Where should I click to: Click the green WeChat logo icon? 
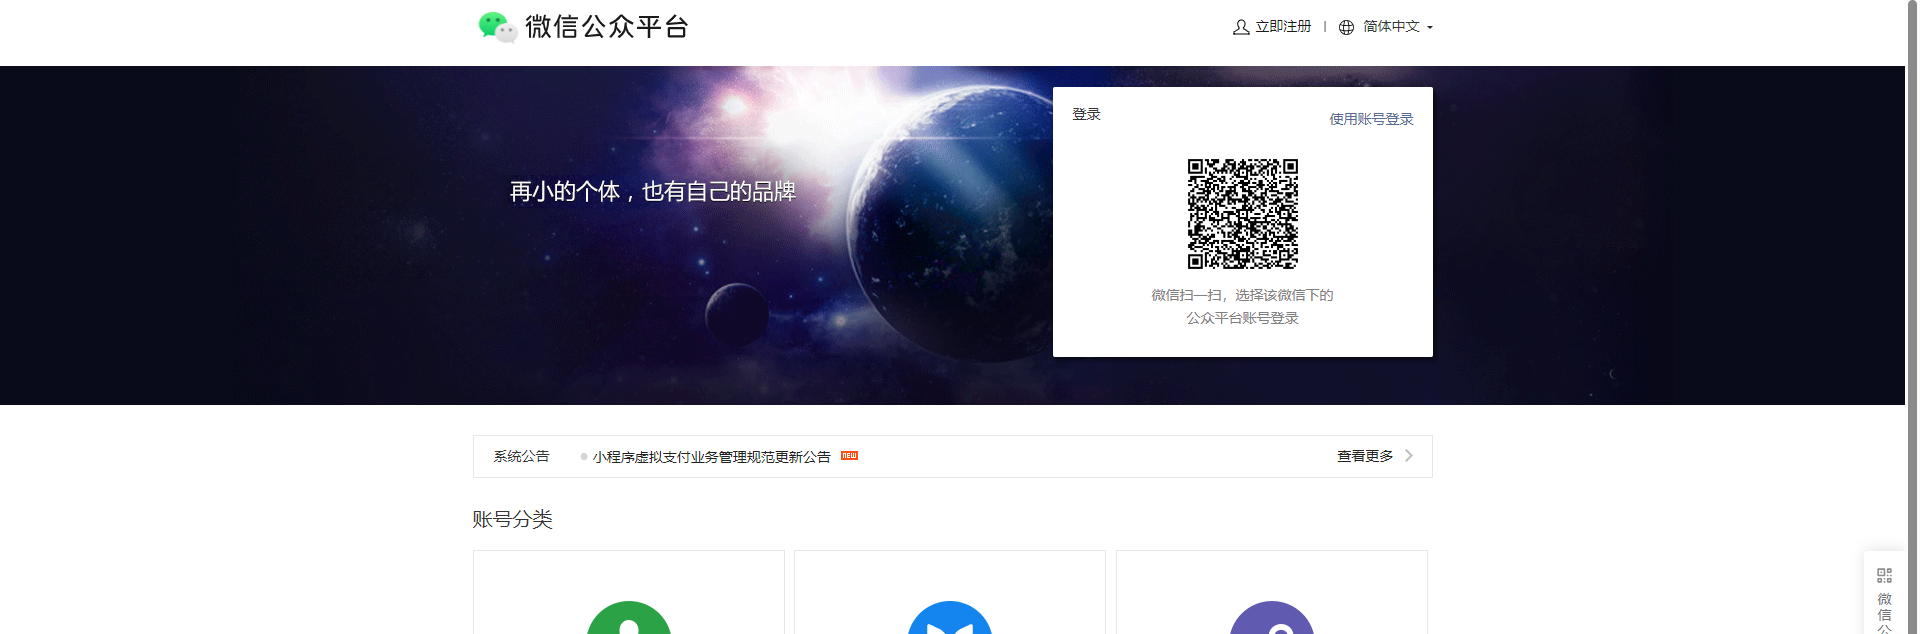click(497, 27)
